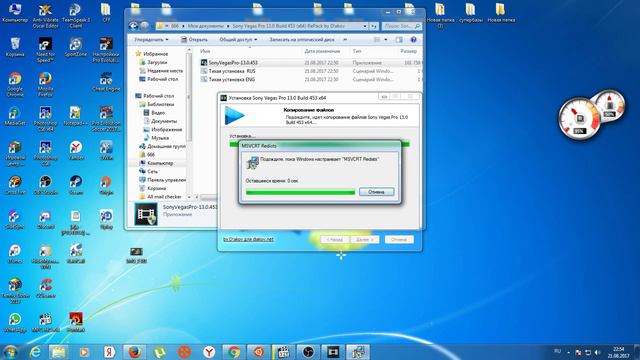Open Корзина desktop icon
640x360 pixels.
[15, 47]
